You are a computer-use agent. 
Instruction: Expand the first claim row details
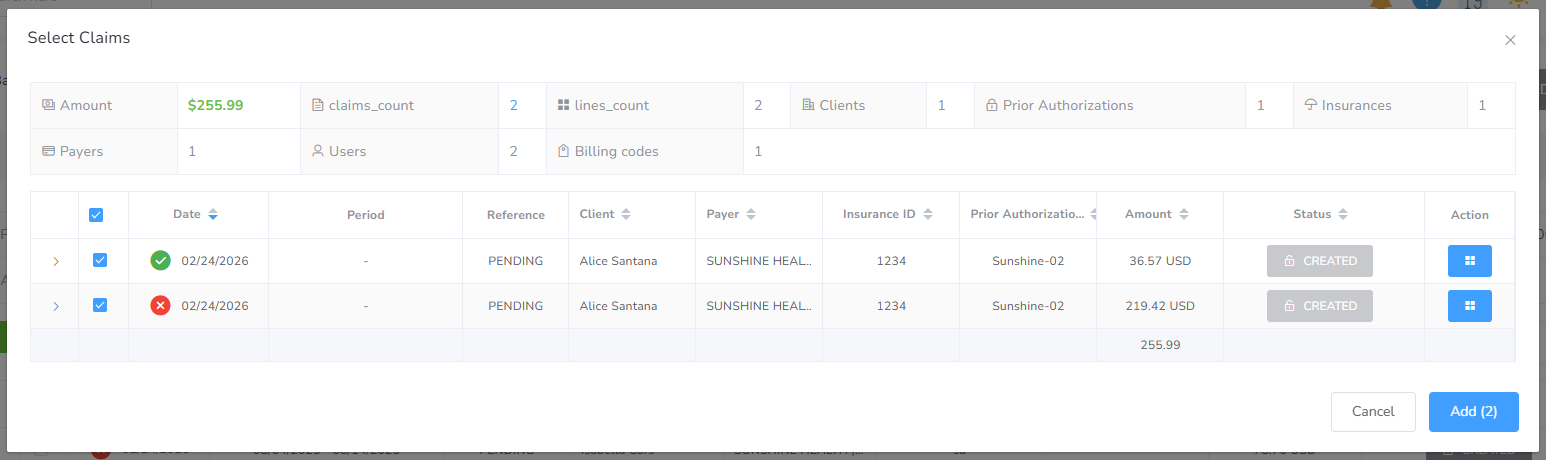click(56, 261)
